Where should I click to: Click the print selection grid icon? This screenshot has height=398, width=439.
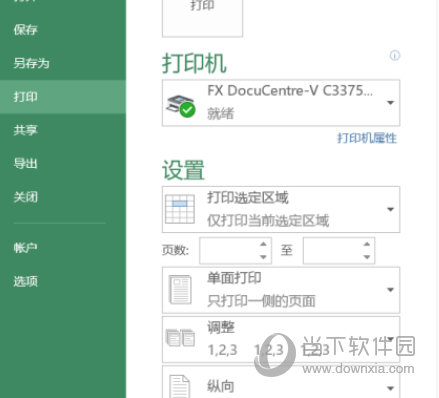[180, 209]
